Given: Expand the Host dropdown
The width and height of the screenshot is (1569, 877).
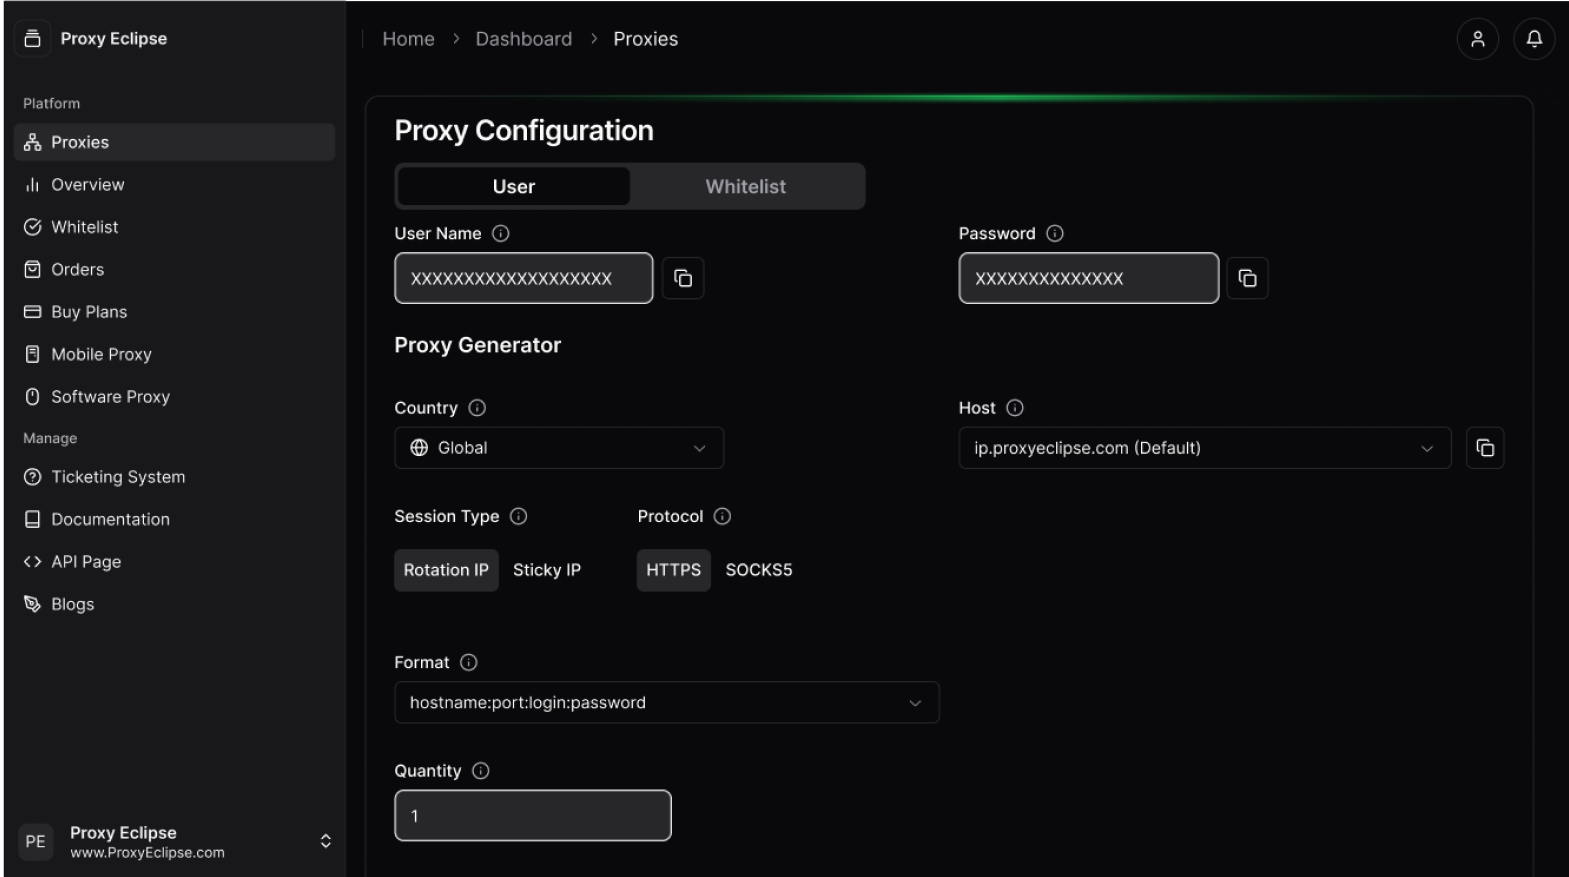Looking at the screenshot, I should click(1204, 448).
